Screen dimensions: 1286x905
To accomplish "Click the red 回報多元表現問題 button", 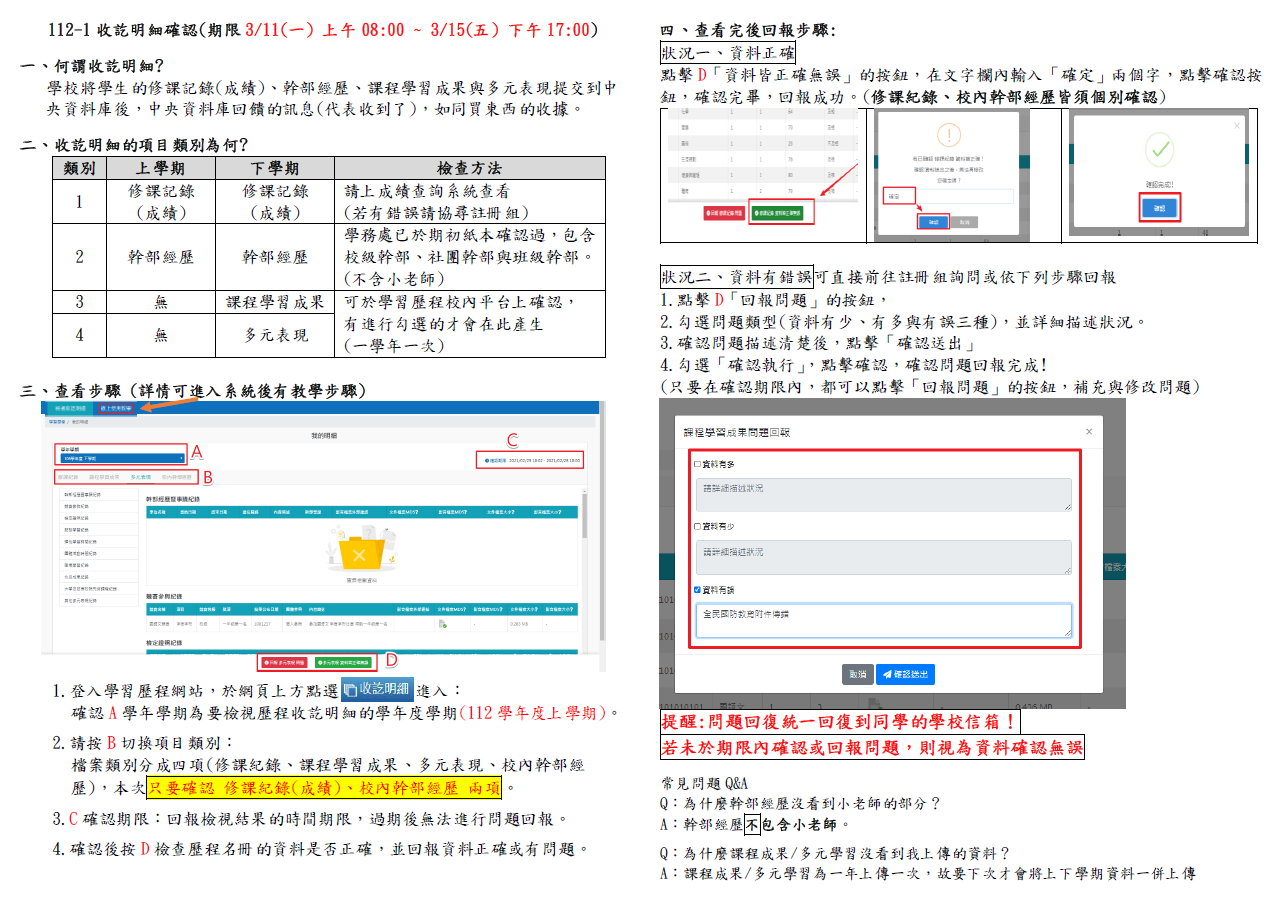I will 284,662.
